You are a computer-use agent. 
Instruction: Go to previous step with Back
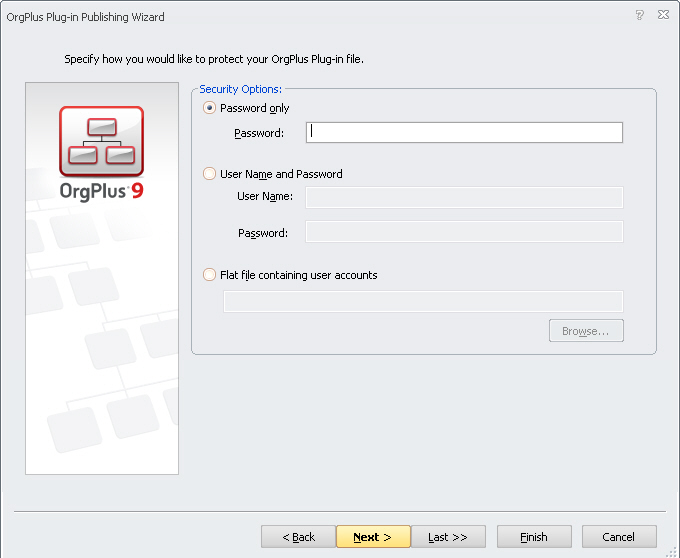[x=298, y=537]
